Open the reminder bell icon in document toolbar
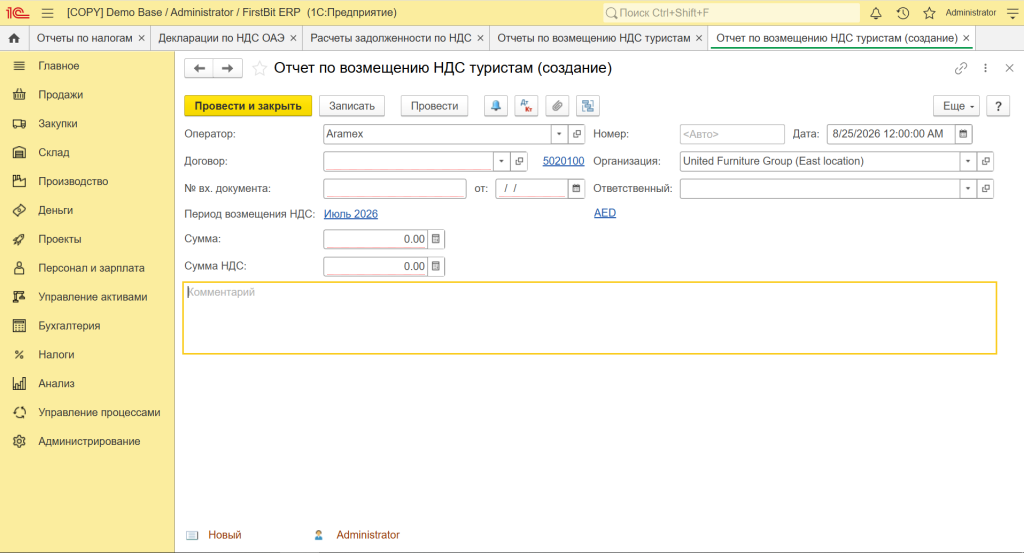Screen dimensions: 1024x553 tap(496, 106)
